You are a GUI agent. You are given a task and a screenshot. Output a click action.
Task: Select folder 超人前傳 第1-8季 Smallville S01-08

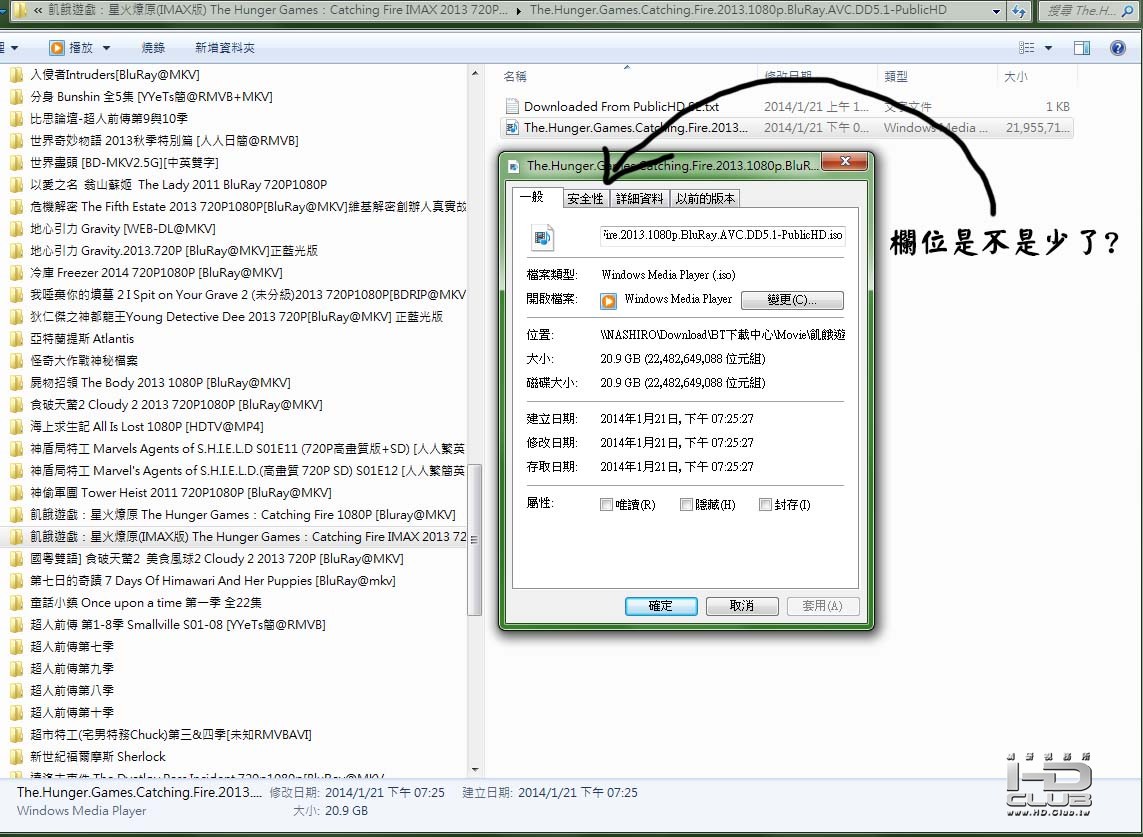click(178, 625)
